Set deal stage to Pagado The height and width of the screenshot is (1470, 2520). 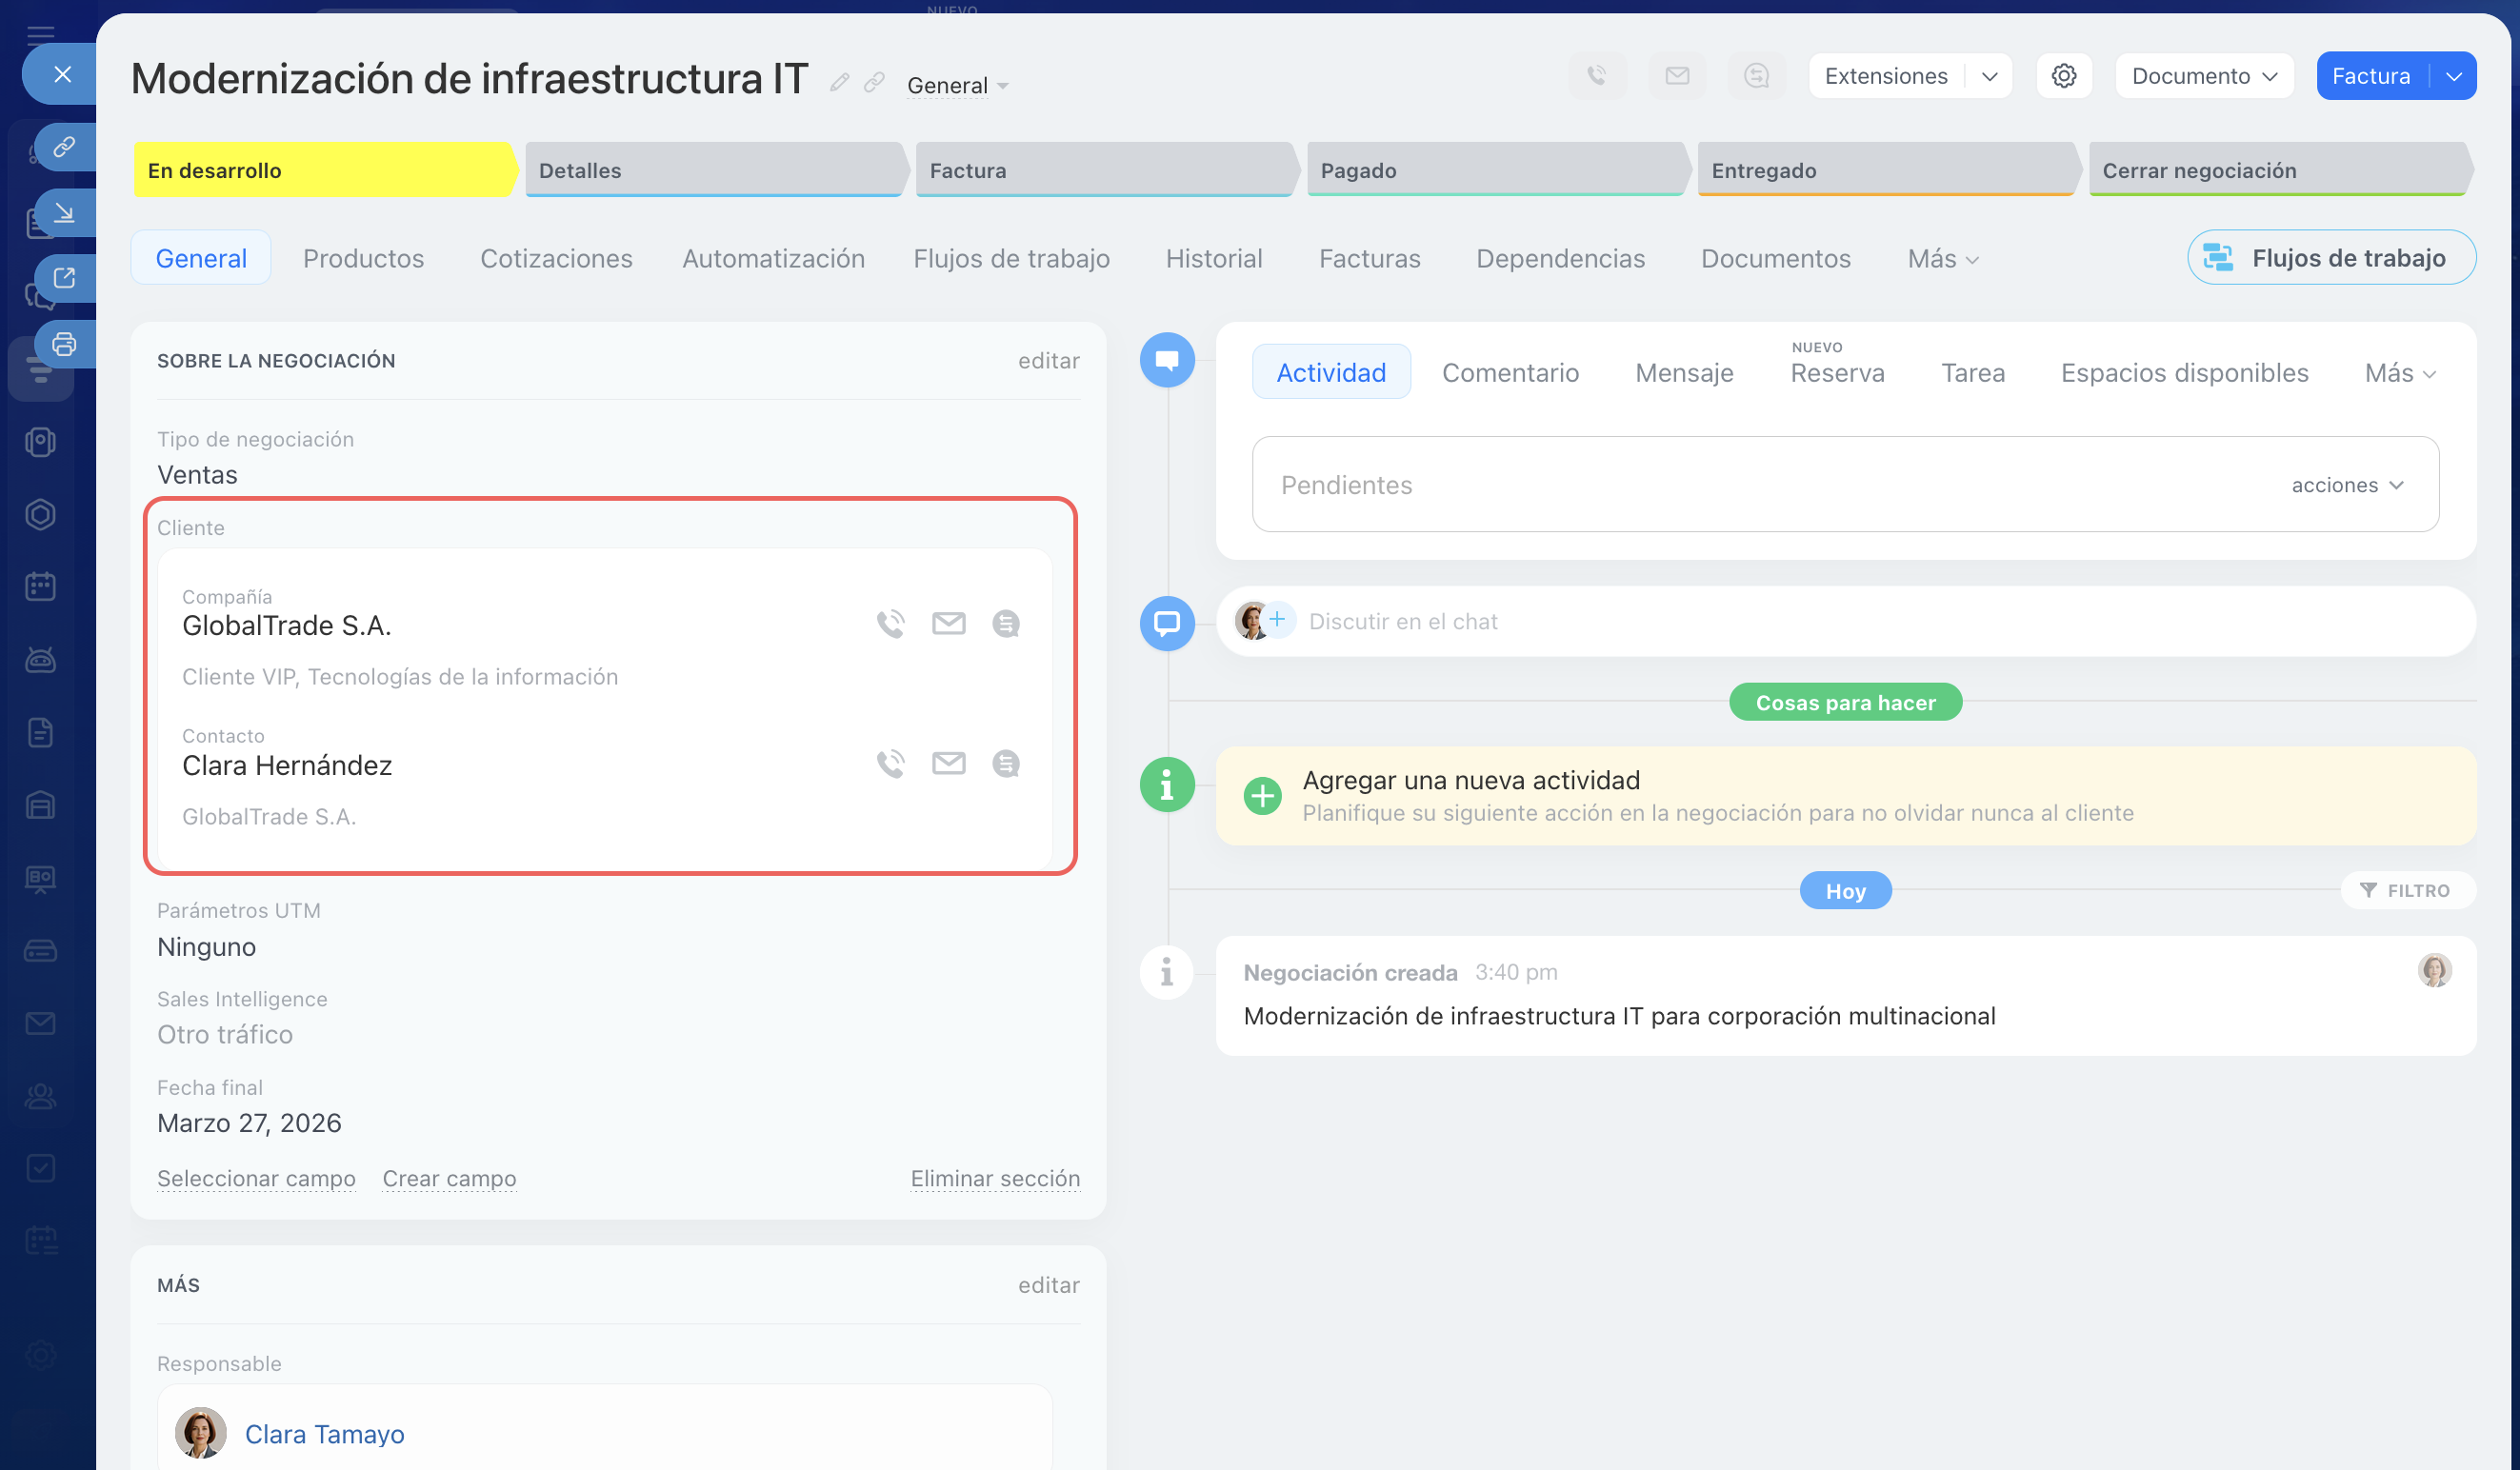pyautogui.click(x=1495, y=170)
